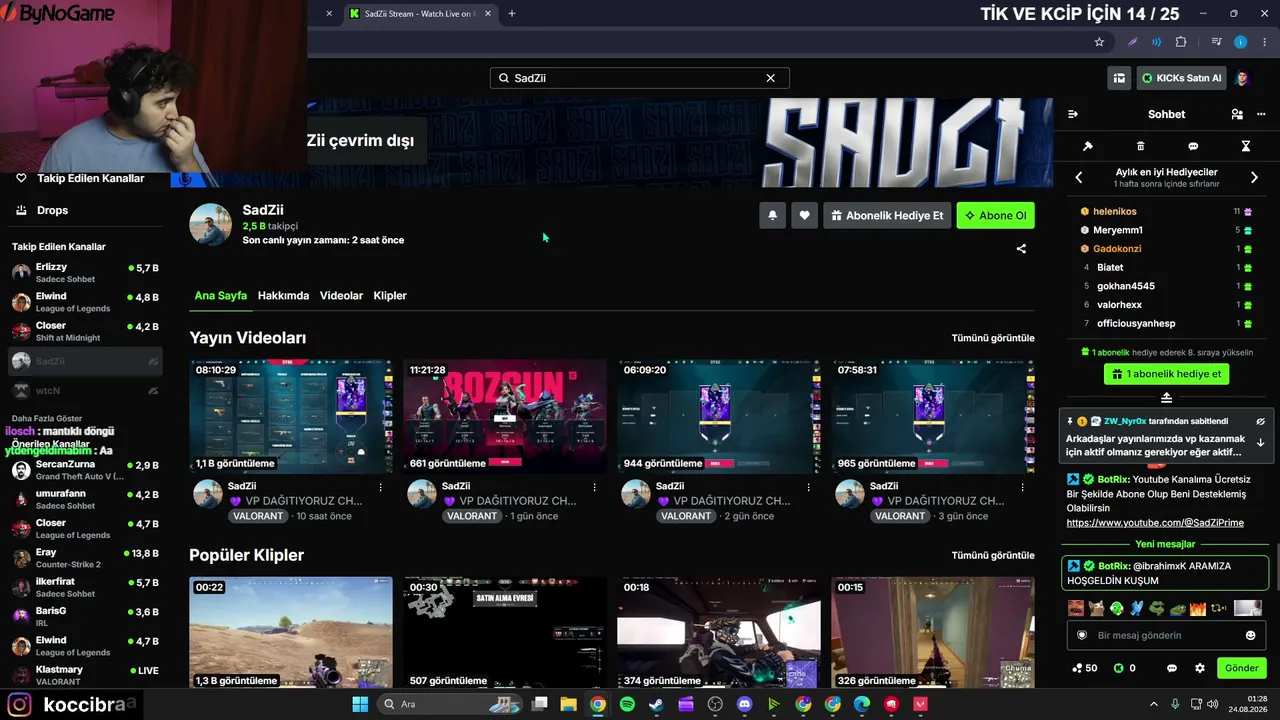Open channel points balance showing 50
The image size is (1280, 720).
pyautogui.click(x=1084, y=668)
